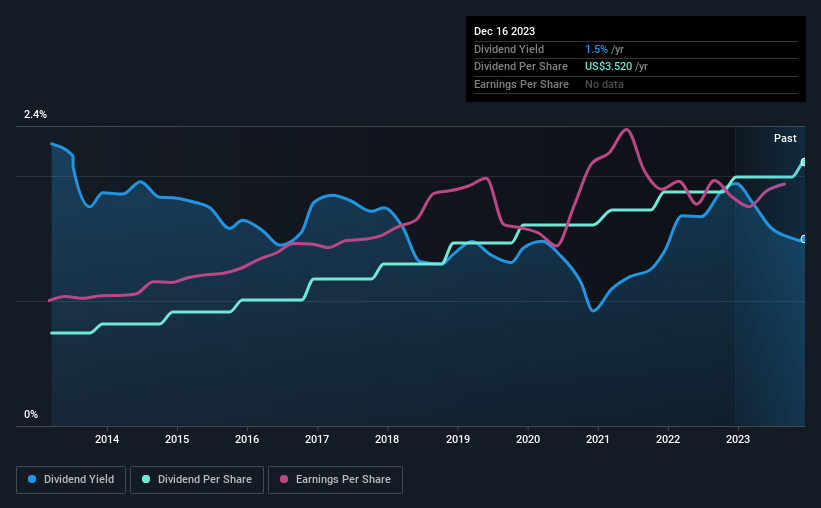Click the teal Dividend Per Share legend dot
Viewport: 821px width, 508px height.
click(146, 479)
